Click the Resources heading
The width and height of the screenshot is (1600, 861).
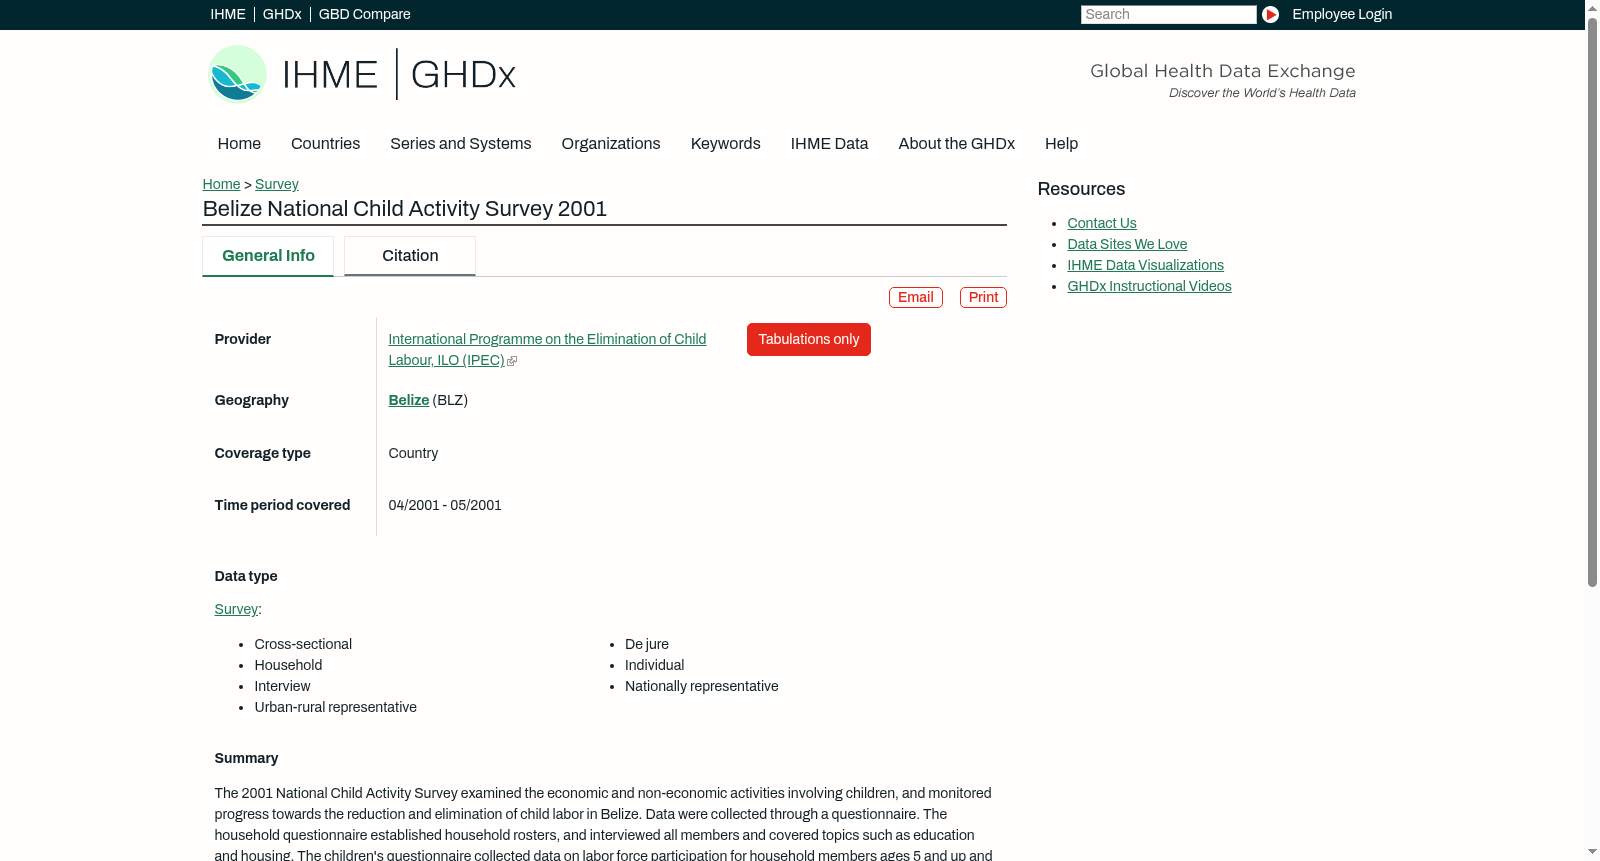tap(1081, 189)
